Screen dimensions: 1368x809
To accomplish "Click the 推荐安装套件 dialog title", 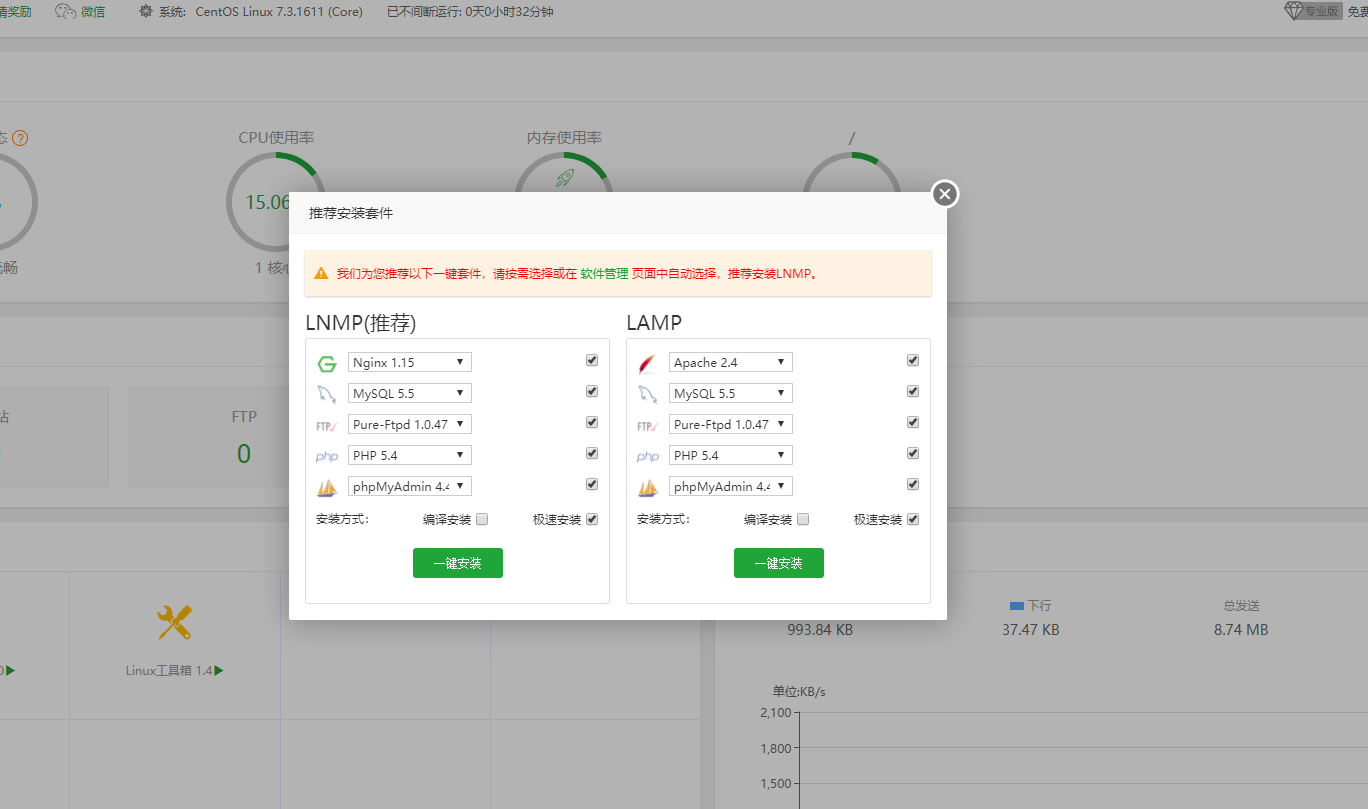I will (351, 214).
